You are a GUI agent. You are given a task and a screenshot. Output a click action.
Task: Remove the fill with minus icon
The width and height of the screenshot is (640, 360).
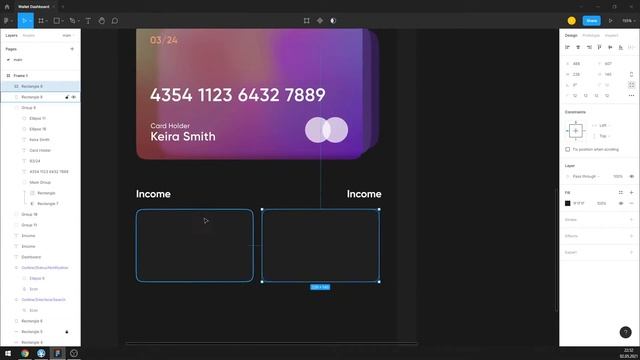point(631,203)
